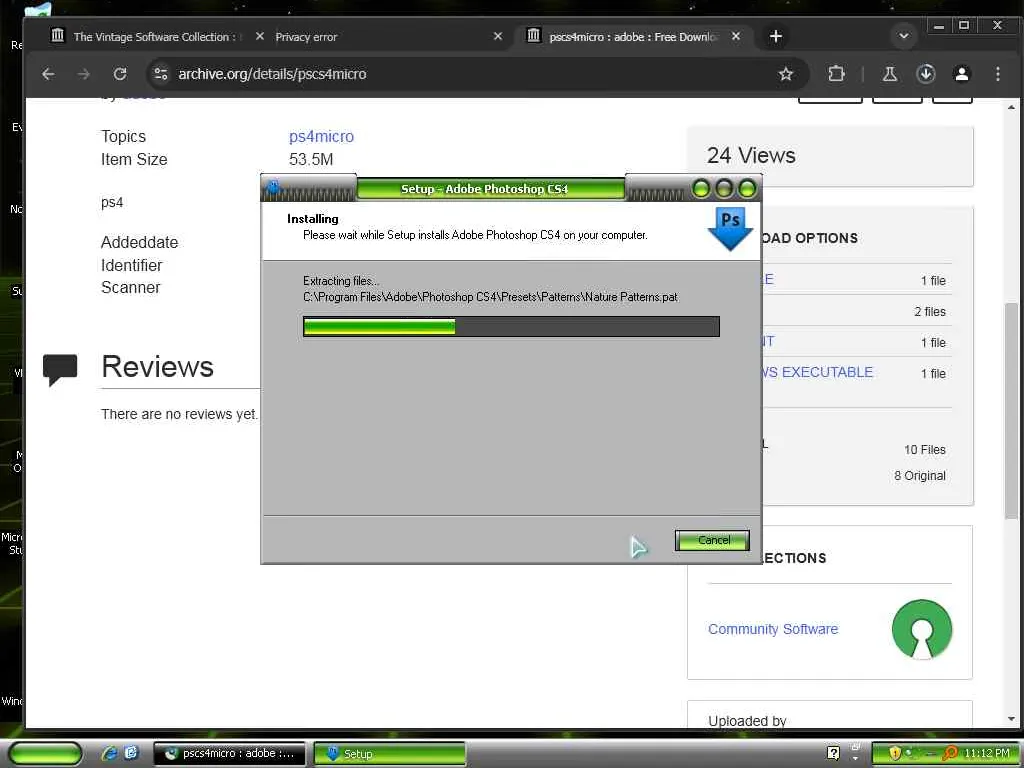
Task: Click the "8 Original" count
Action: tap(920, 475)
